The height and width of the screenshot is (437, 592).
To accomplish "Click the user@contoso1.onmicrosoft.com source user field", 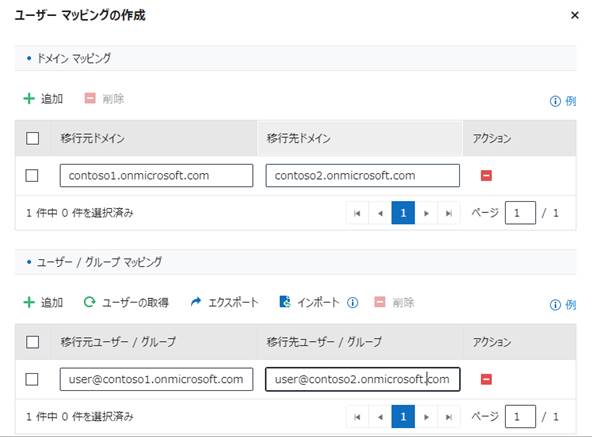I will [156, 379].
